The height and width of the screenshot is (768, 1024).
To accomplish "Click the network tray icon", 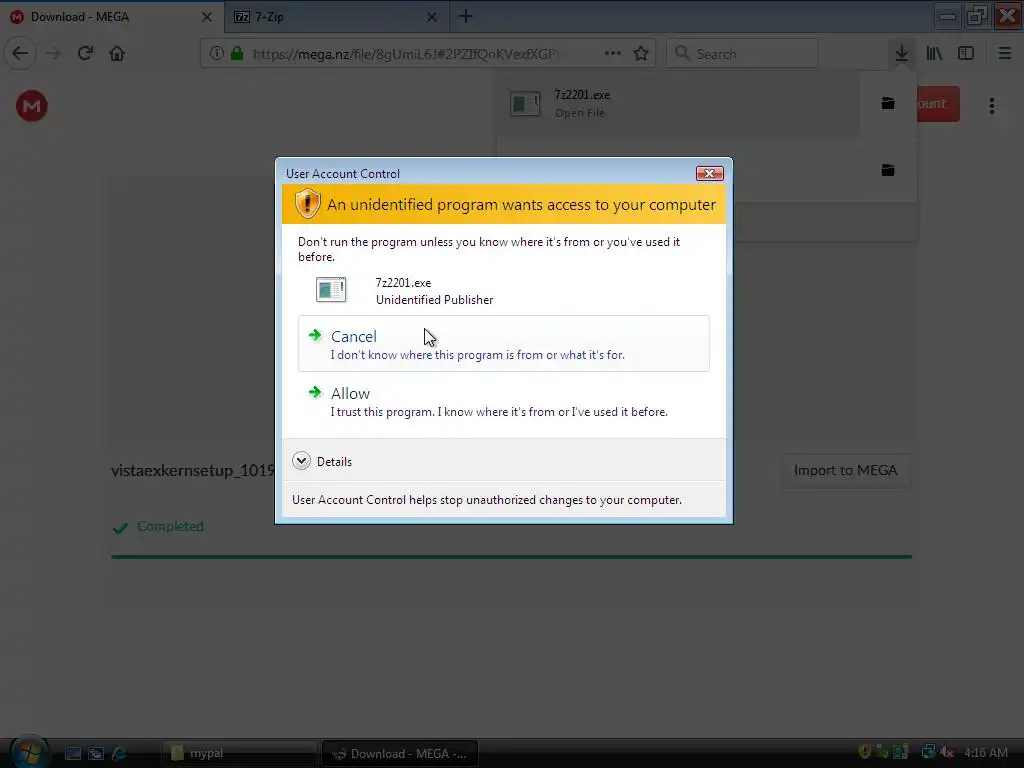I will tap(928, 752).
